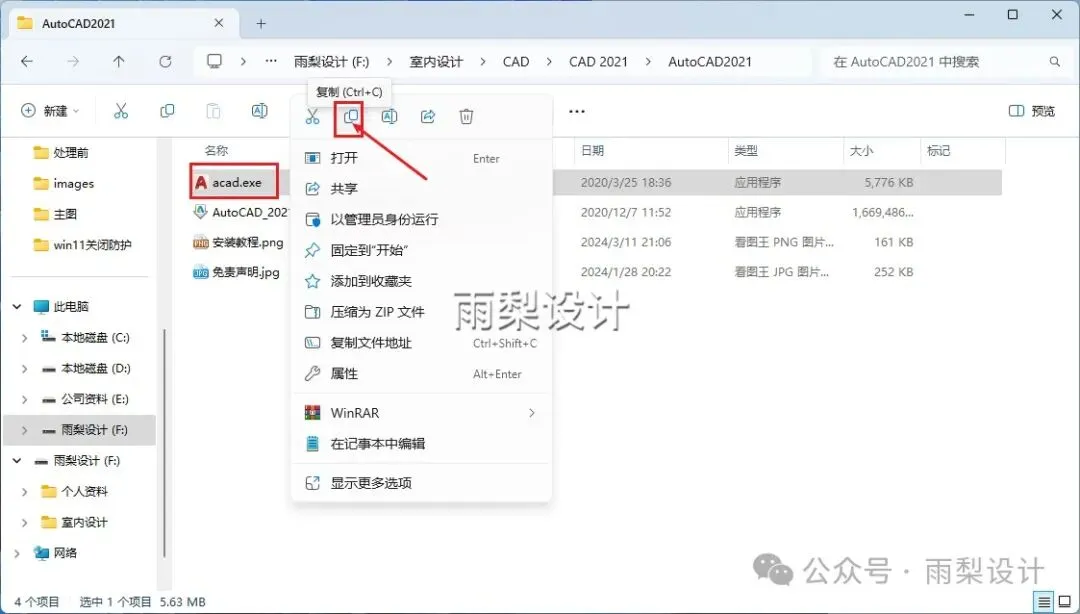This screenshot has width=1080, height=614.
Task: Choose 显示更多选项 menu entry
Action: point(421,483)
